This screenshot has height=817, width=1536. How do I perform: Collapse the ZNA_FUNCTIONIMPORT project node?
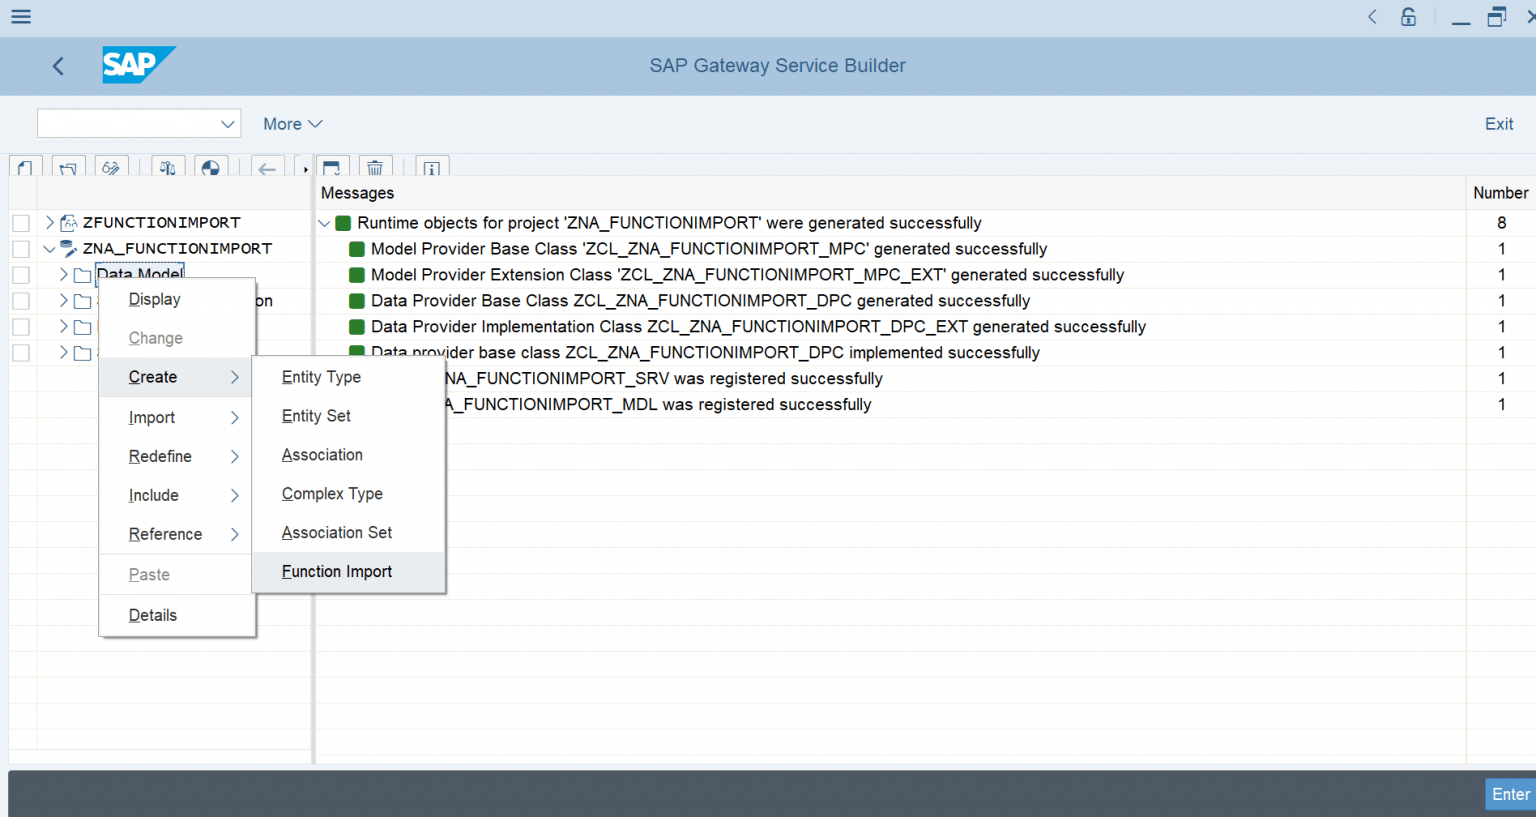(48, 248)
